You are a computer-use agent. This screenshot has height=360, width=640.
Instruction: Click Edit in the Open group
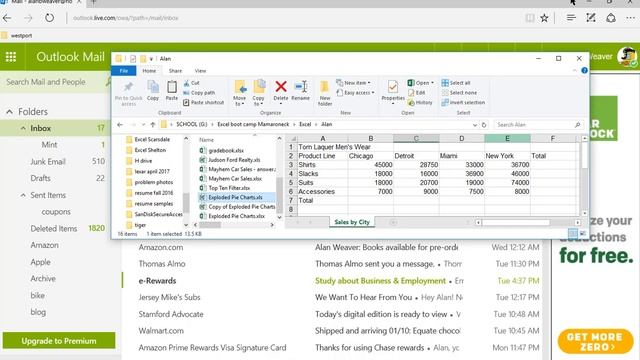coord(417,93)
